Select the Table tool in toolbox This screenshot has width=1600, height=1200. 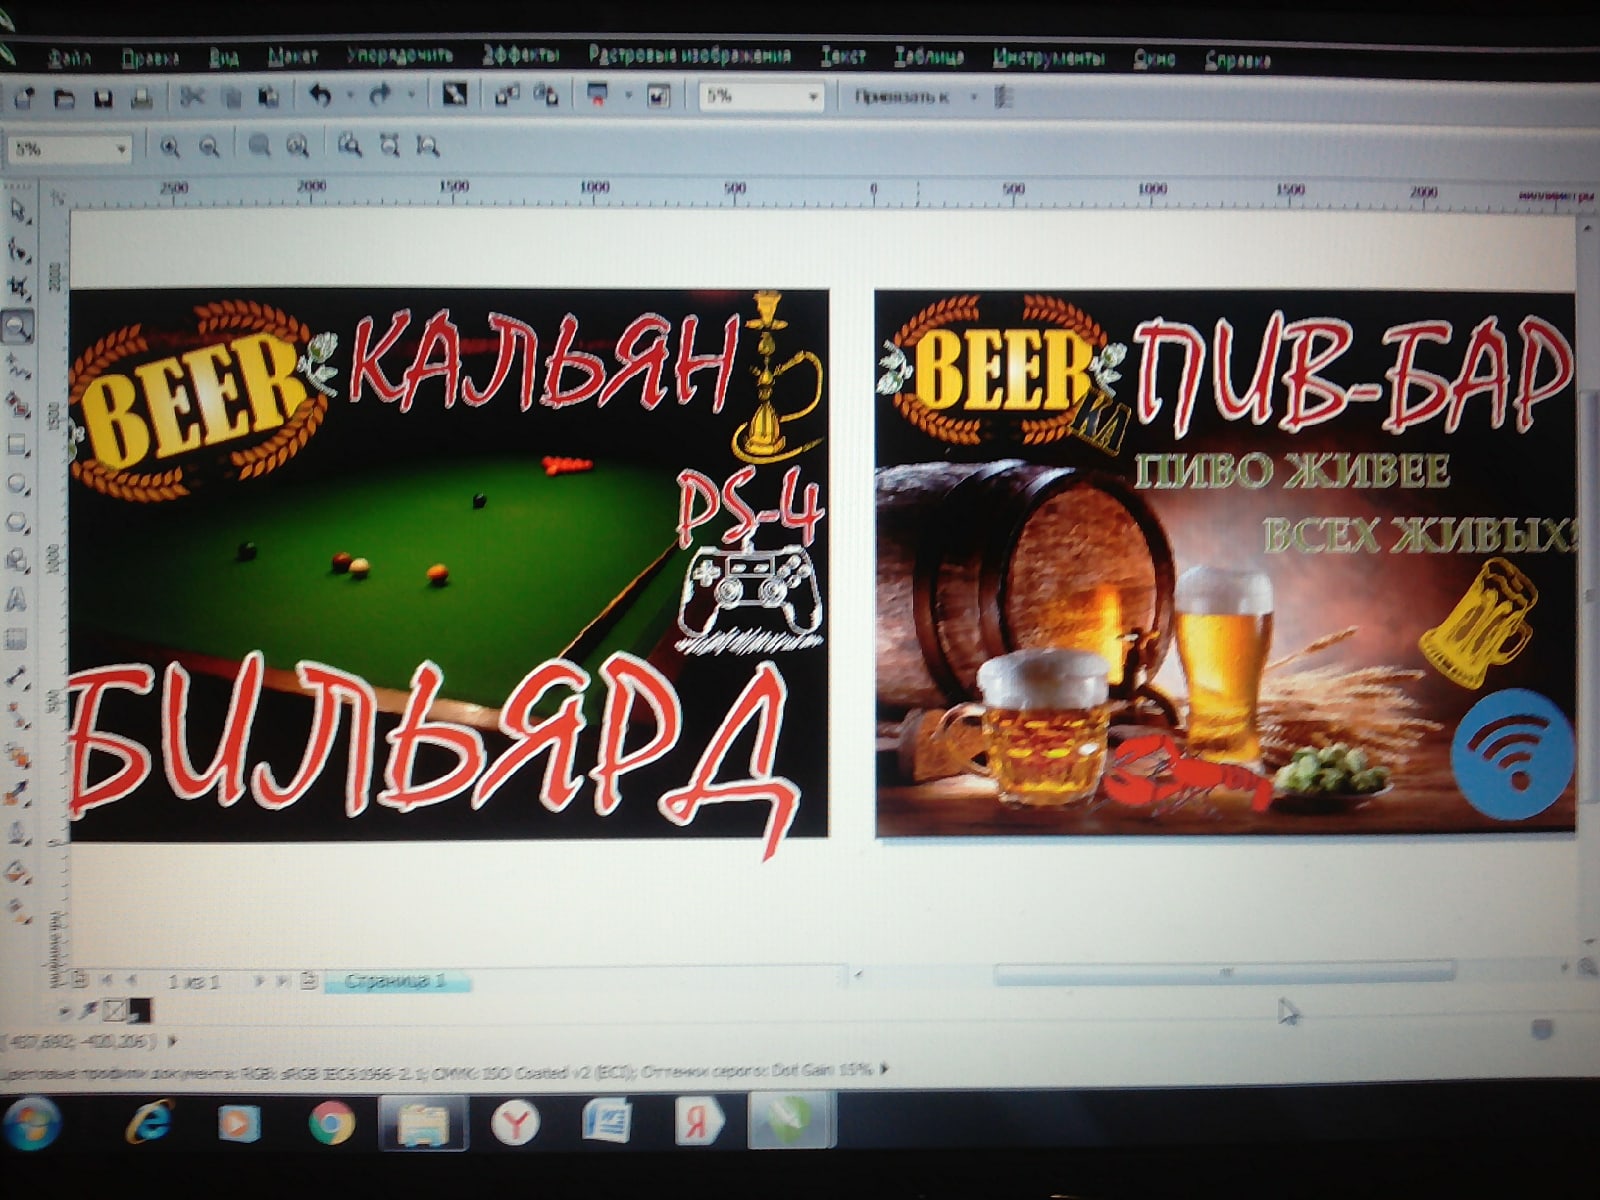[18, 639]
